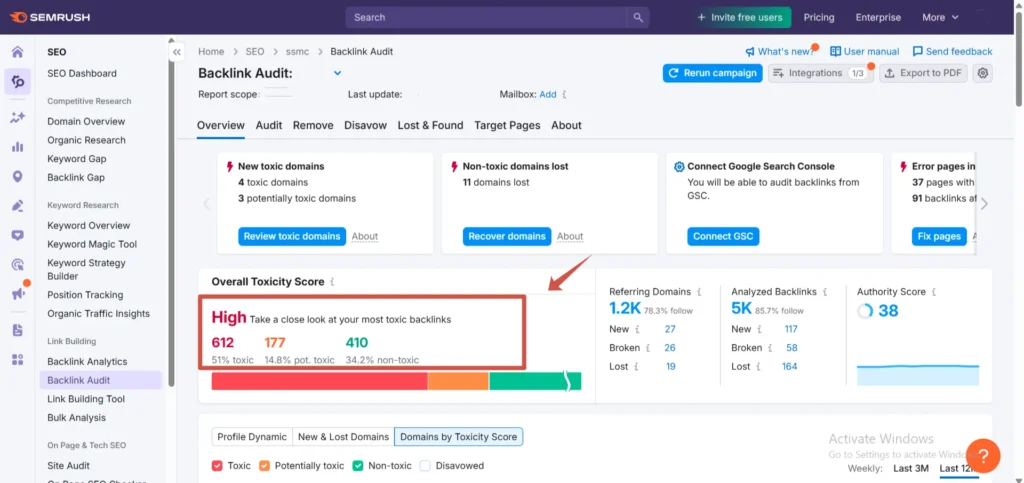The width and height of the screenshot is (1024, 483).
Task: Open the Lost & Found tab
Action: (x=430, y=125)
